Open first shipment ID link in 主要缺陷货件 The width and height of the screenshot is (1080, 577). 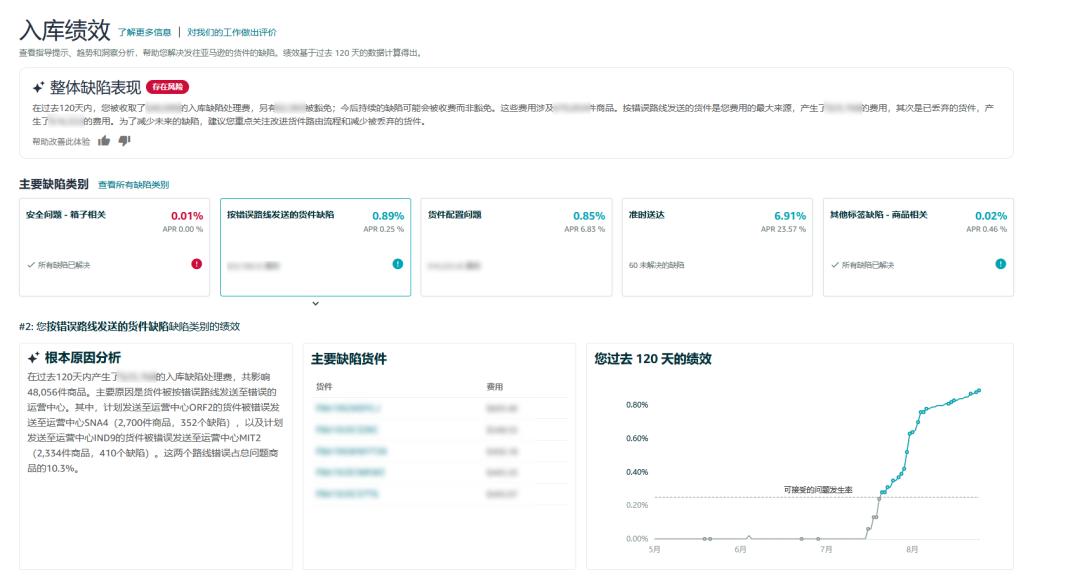pos(348,408)
